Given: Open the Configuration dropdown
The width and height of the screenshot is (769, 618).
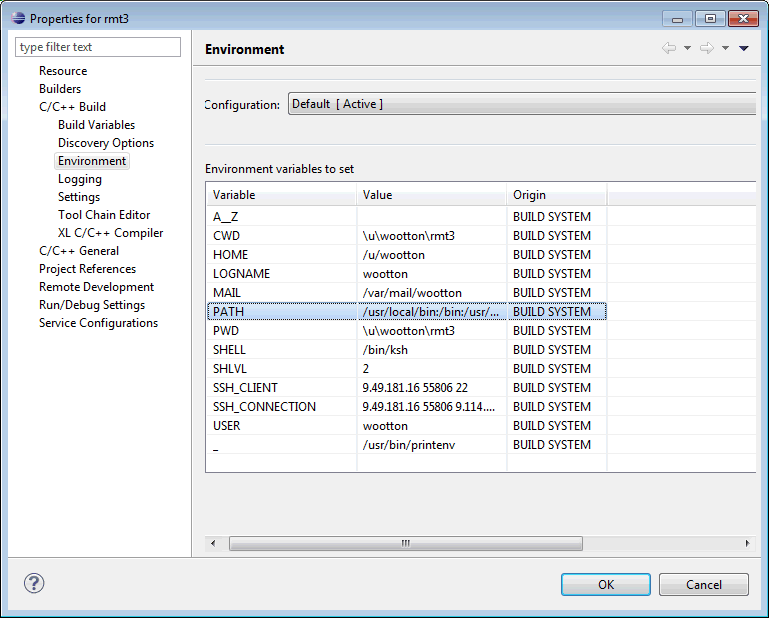Looking at the screenshot, I should pyautogui.click(x=522, y=104).
